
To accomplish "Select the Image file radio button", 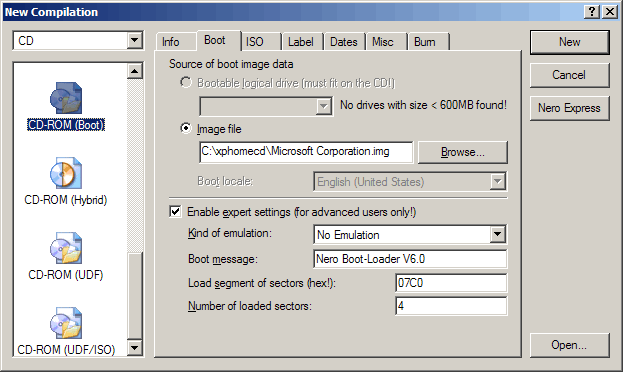I will pos(186,128).
